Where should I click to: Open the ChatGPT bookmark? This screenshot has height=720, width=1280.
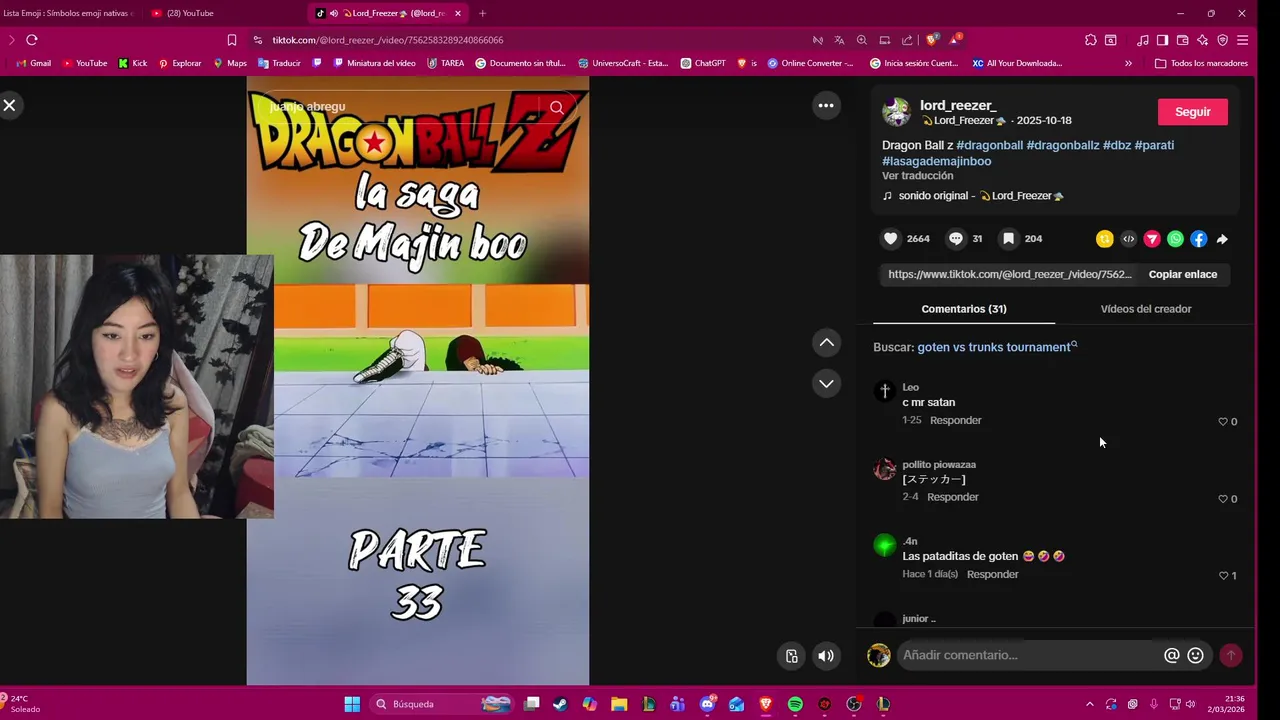tap(703, 63)
